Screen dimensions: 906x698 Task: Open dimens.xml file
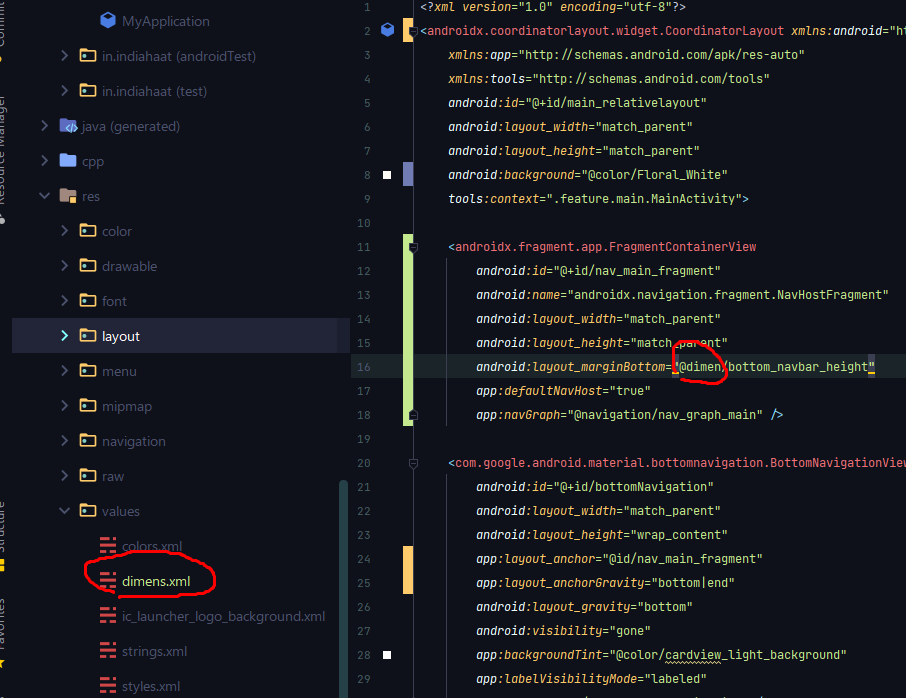[156, 581]
